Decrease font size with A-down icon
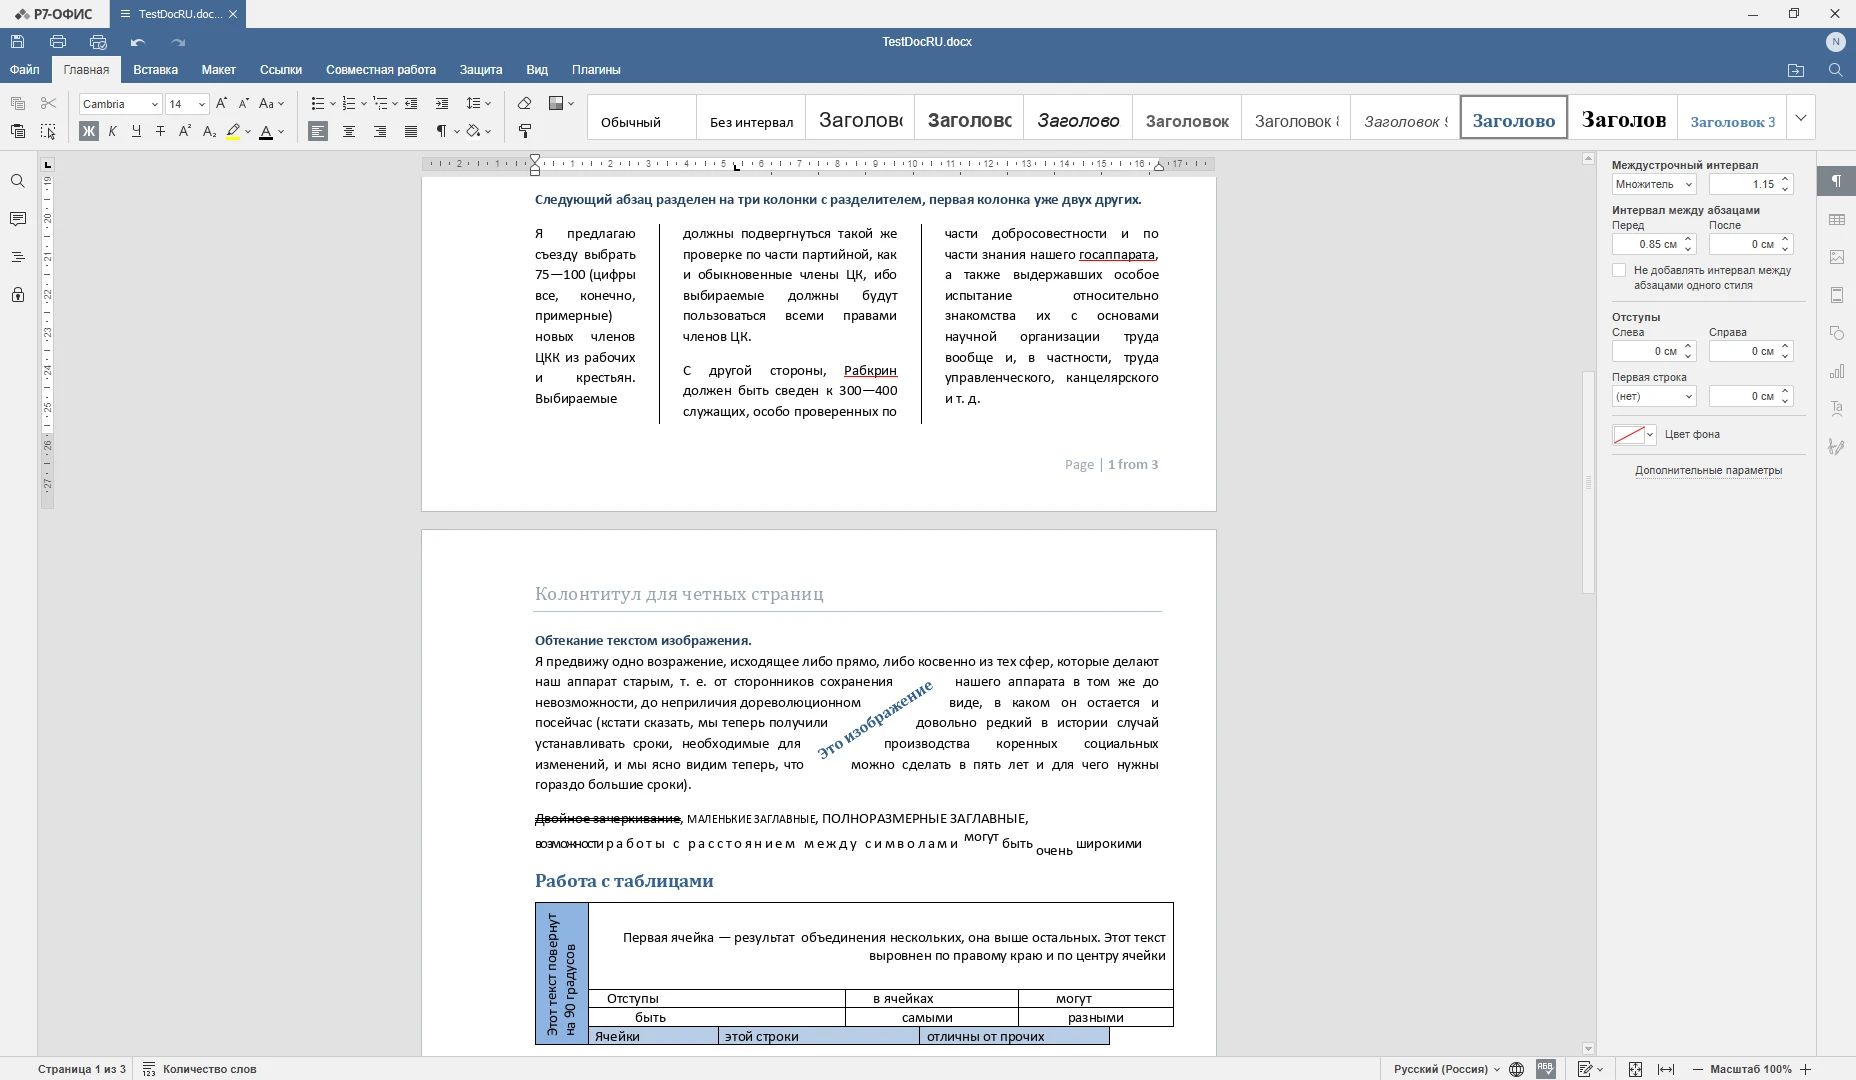The image size is (1856, 1080). (x=244, y=104)
